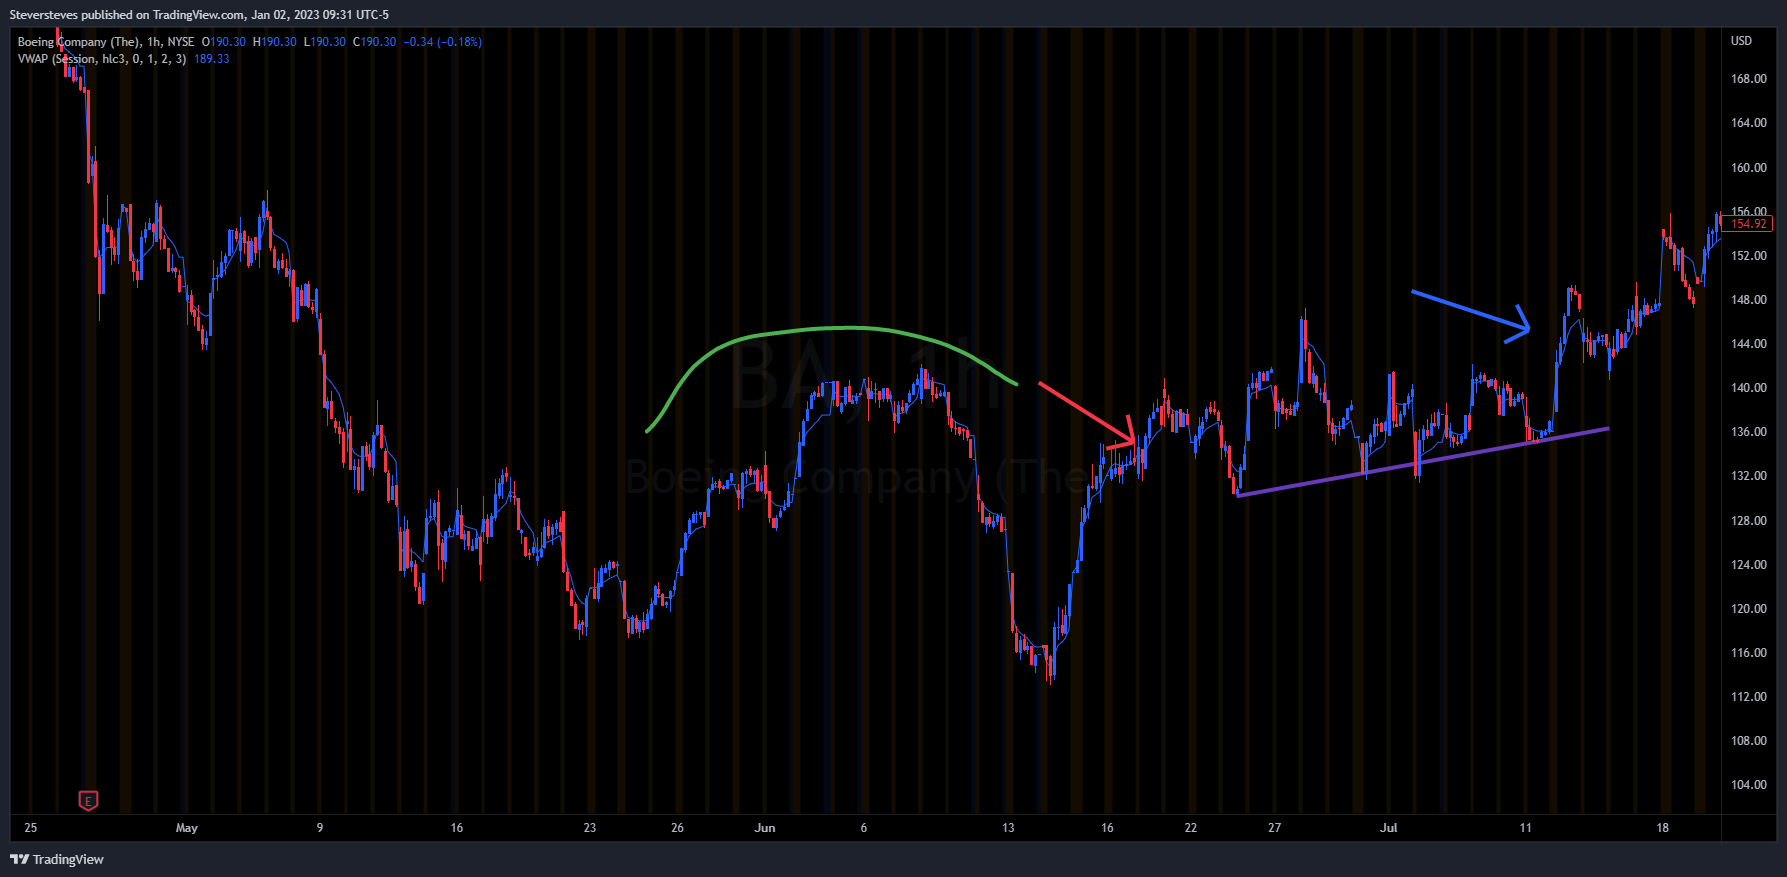The width and height of the screenshot is (1787, 877).
Task: Click the high value H190.30
Action: 275,42
